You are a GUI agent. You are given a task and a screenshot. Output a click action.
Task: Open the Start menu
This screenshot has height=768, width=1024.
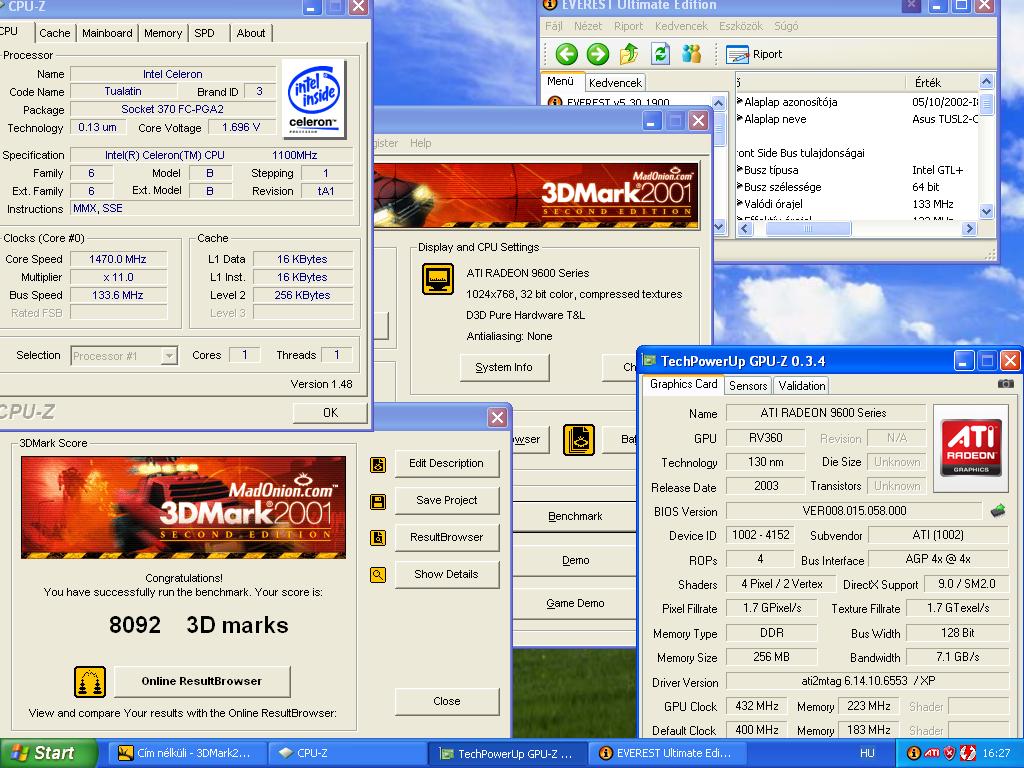point(48,753)
